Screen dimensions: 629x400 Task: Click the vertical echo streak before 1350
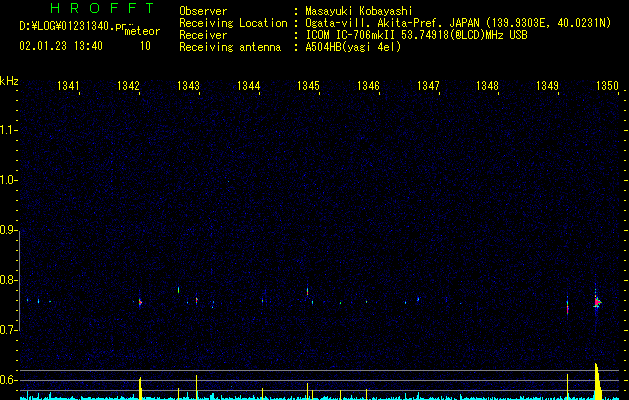(568, 306)
